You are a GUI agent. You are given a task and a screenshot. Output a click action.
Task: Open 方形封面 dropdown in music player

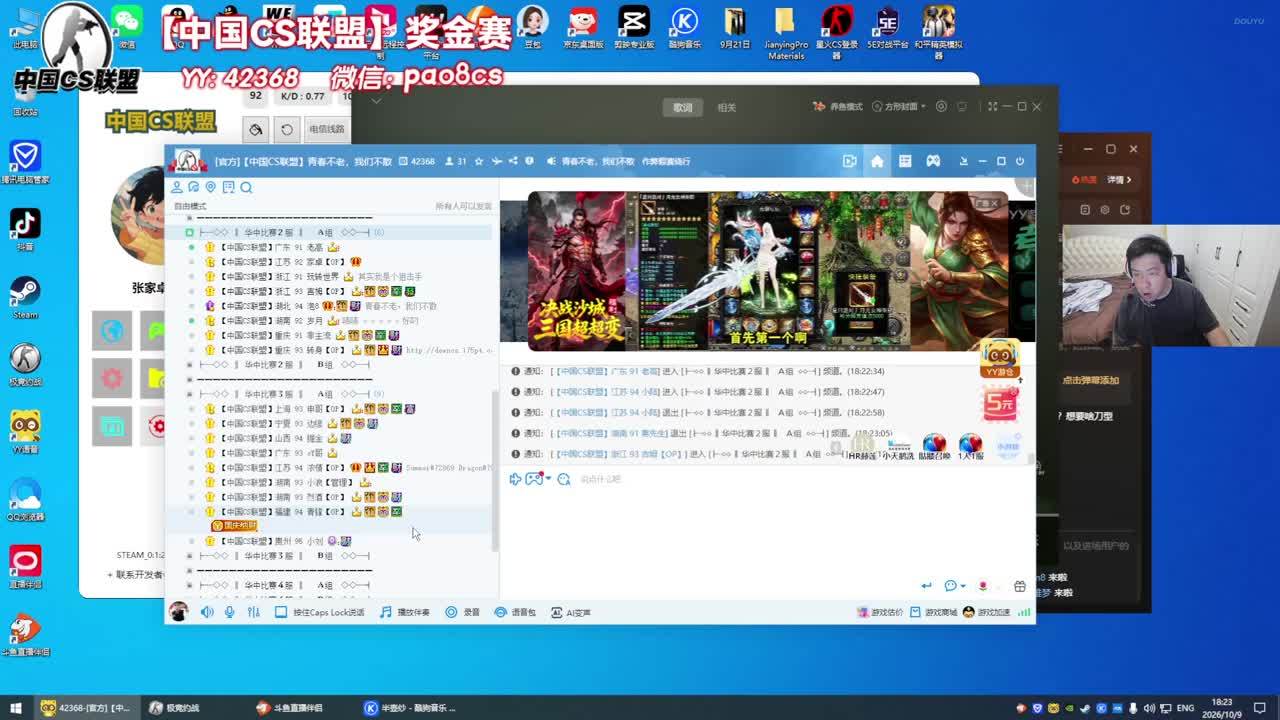tap(899, 107)
